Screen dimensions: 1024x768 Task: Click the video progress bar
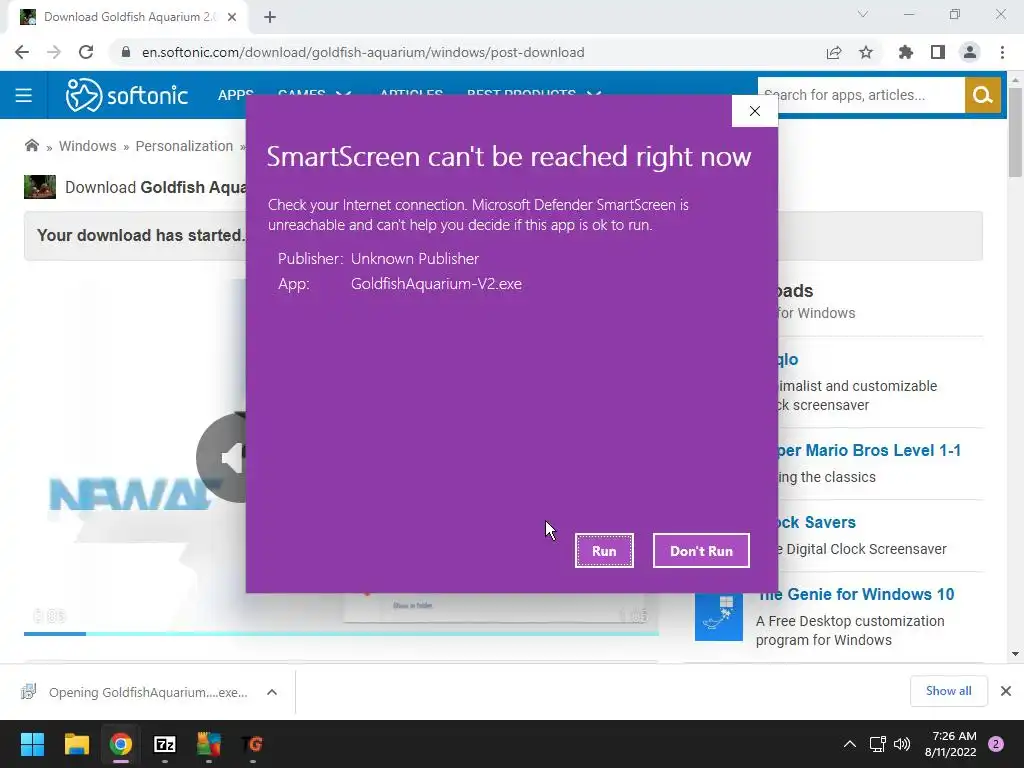341,633
